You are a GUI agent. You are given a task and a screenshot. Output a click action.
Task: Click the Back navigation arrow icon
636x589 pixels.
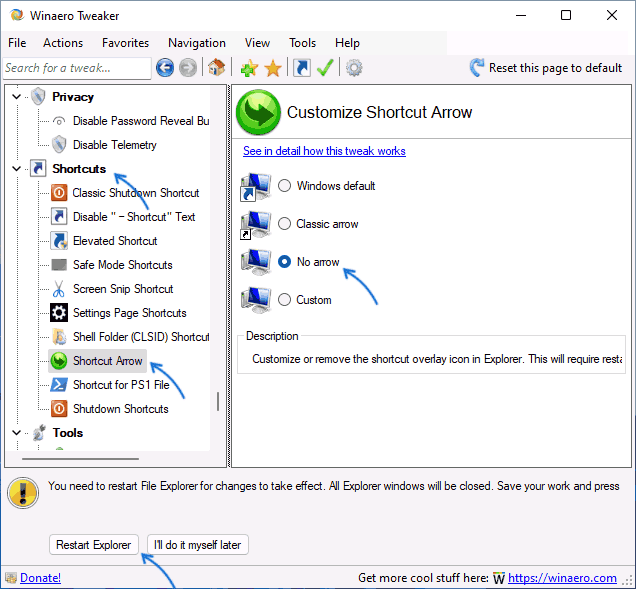pyautogui.click(x=165, y=68)
